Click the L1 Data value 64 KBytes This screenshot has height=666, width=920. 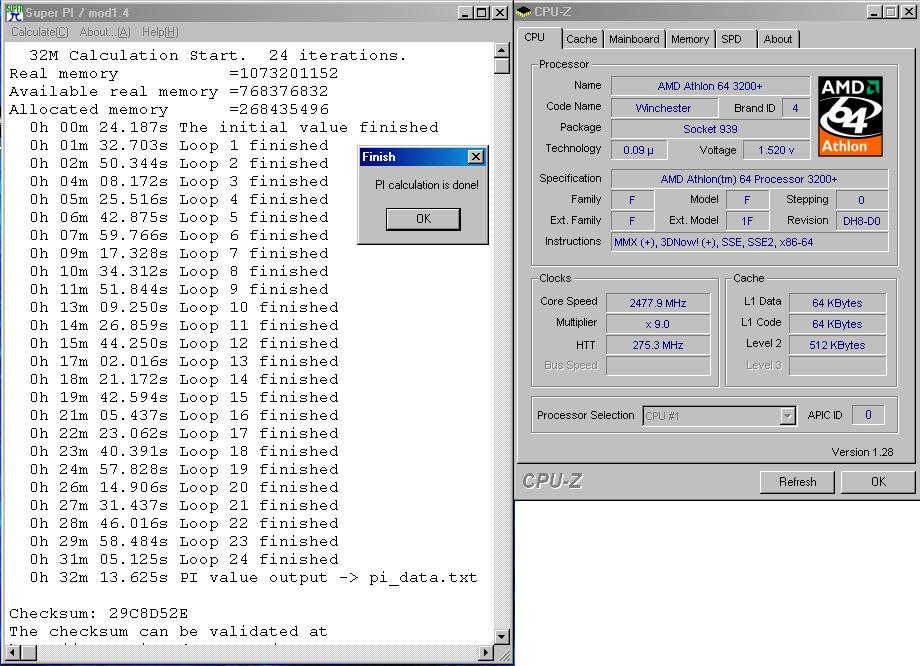pyautogui.click(x=837, y=303)
